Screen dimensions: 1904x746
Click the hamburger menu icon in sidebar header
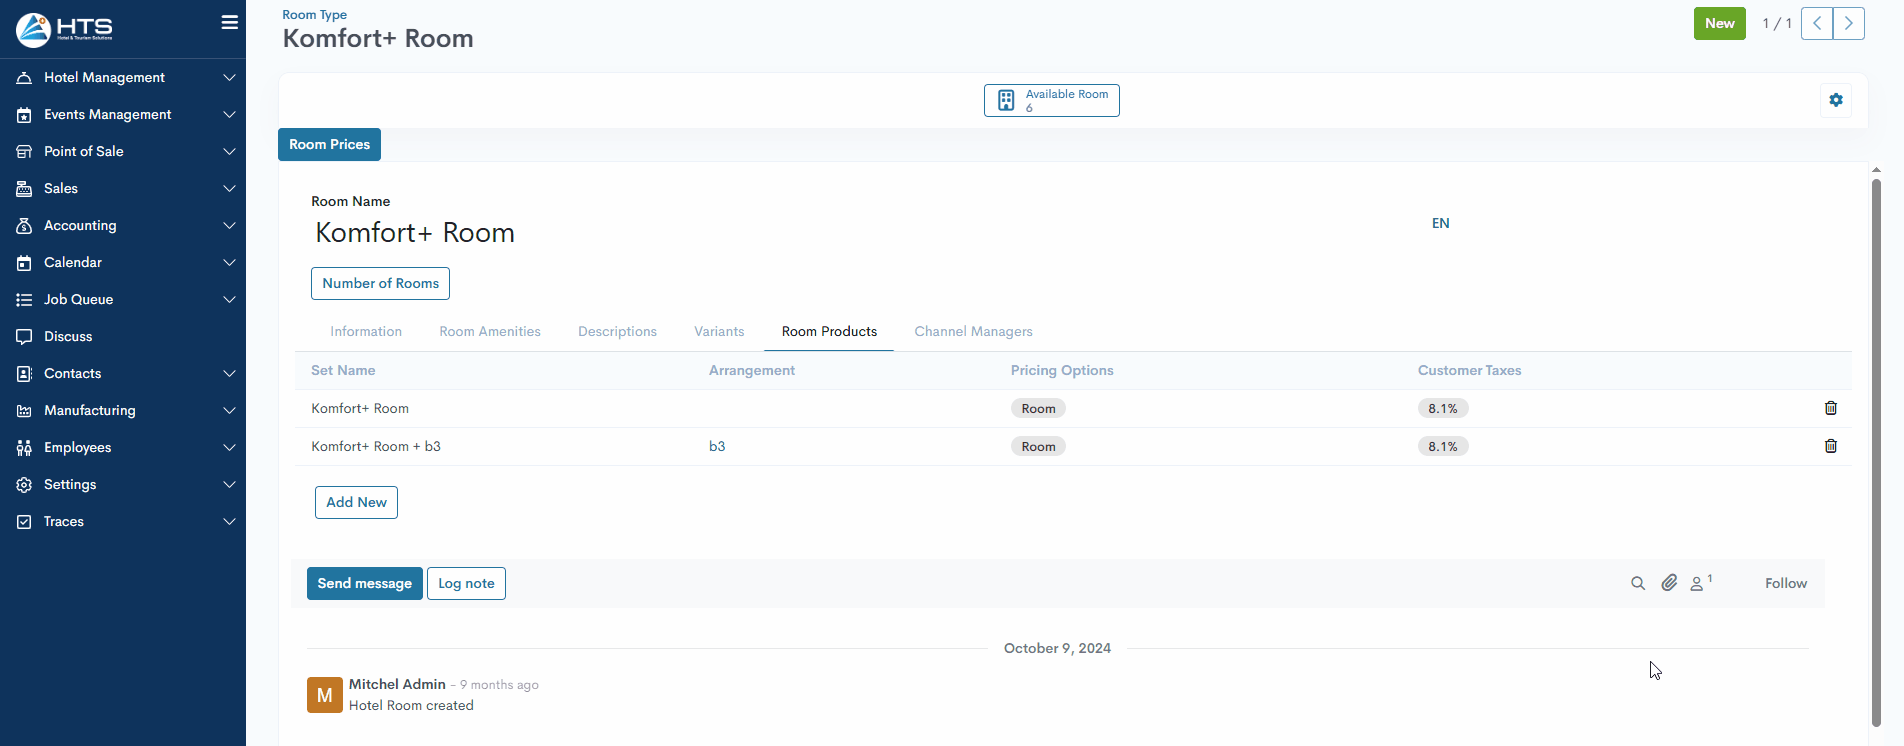point(229,23)
